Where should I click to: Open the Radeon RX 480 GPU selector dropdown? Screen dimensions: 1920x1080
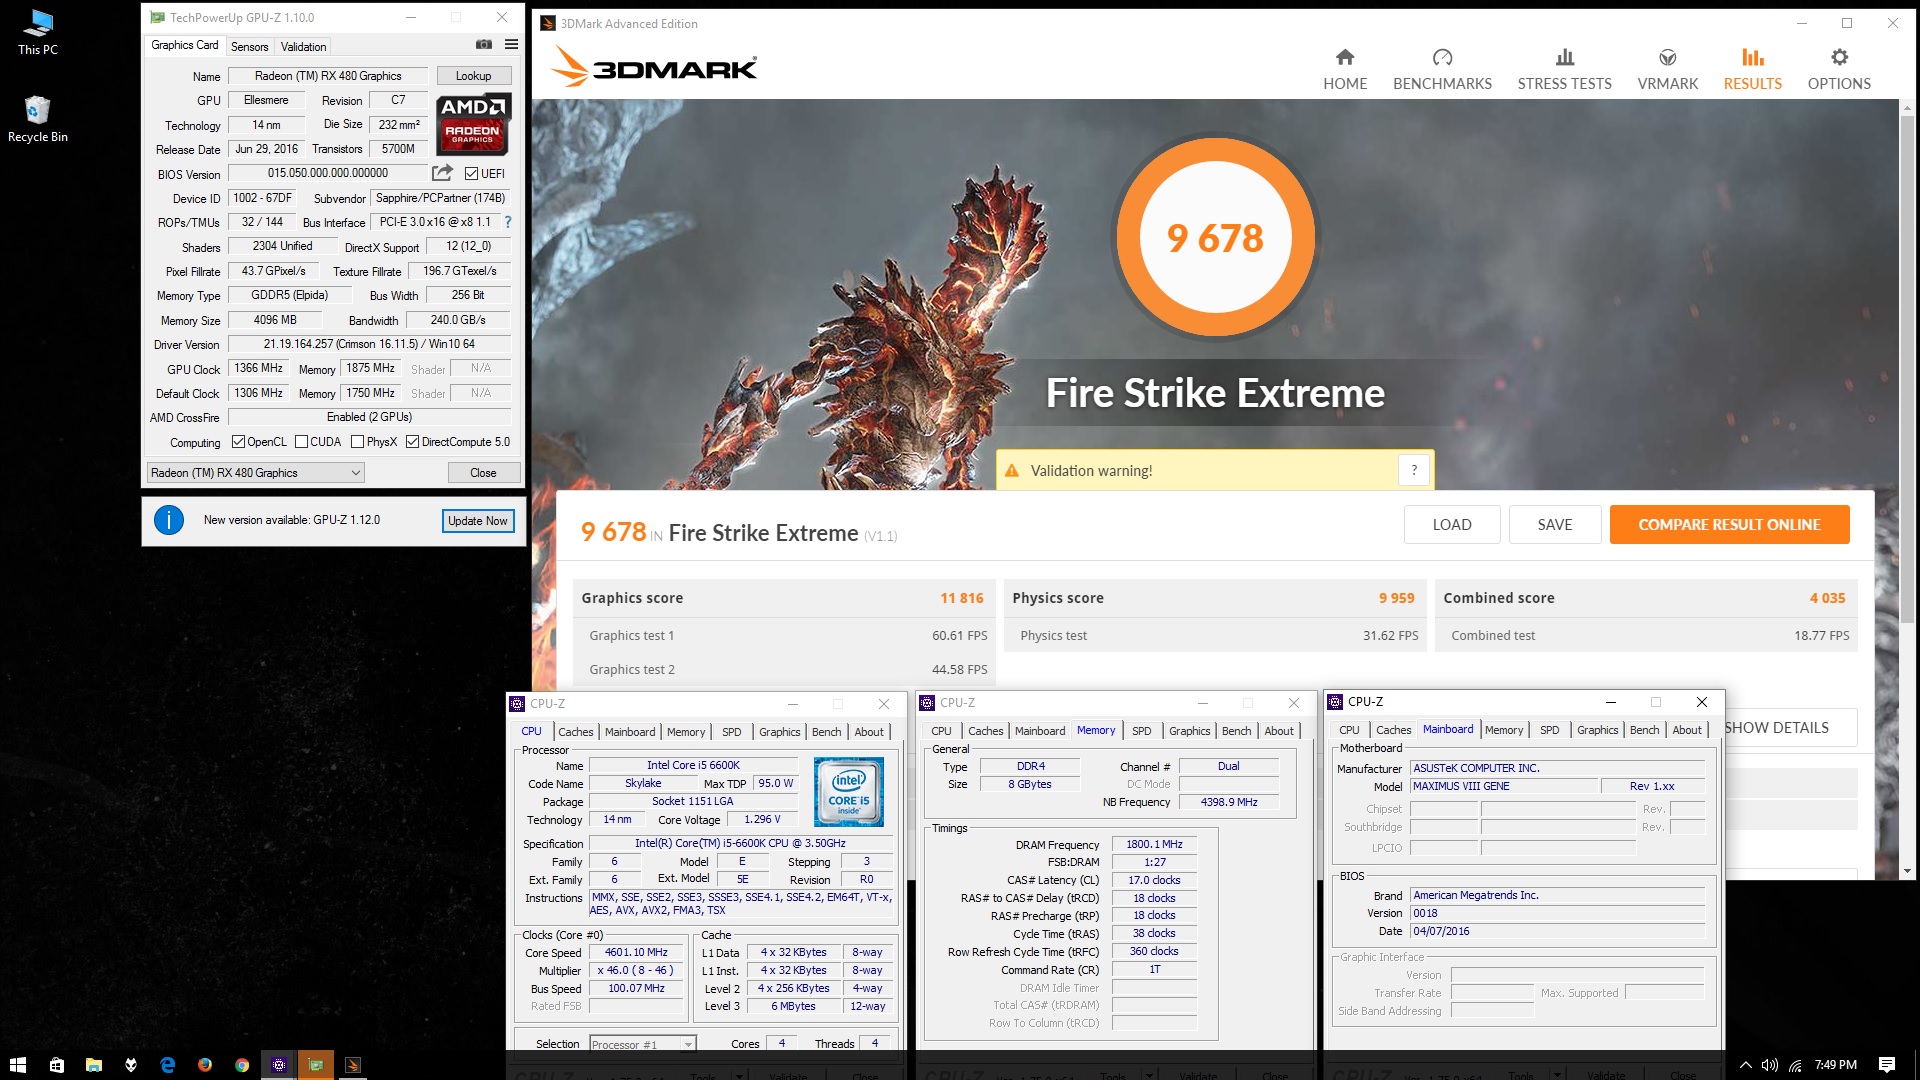pyautogui.click(x=255, y=473)
